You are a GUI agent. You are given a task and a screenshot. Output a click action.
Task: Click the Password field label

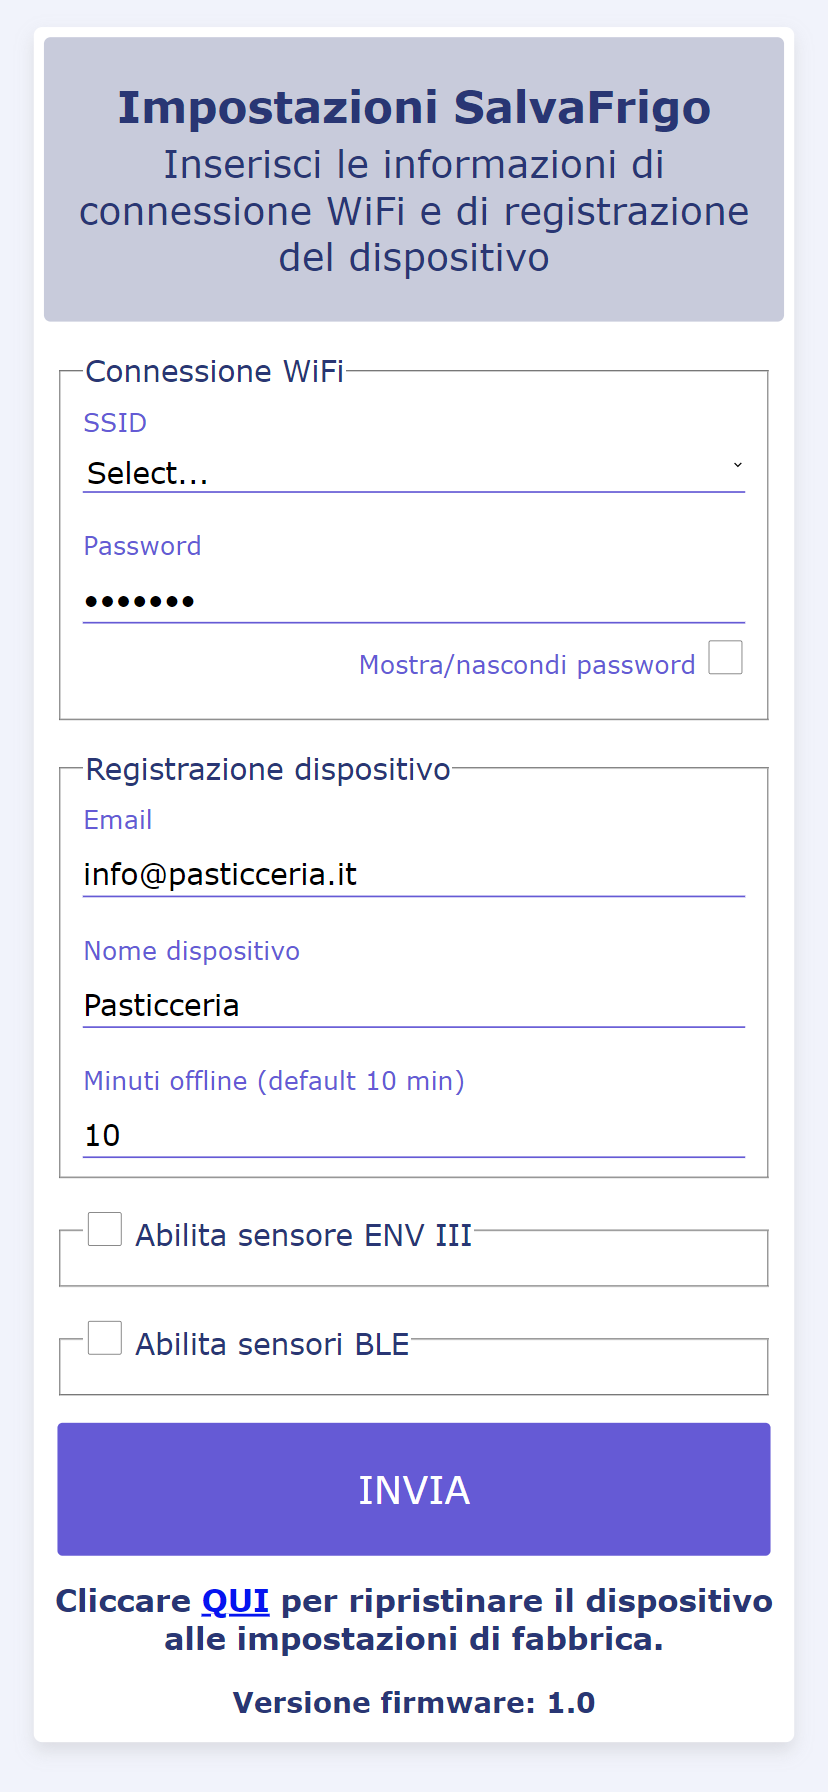142,546
